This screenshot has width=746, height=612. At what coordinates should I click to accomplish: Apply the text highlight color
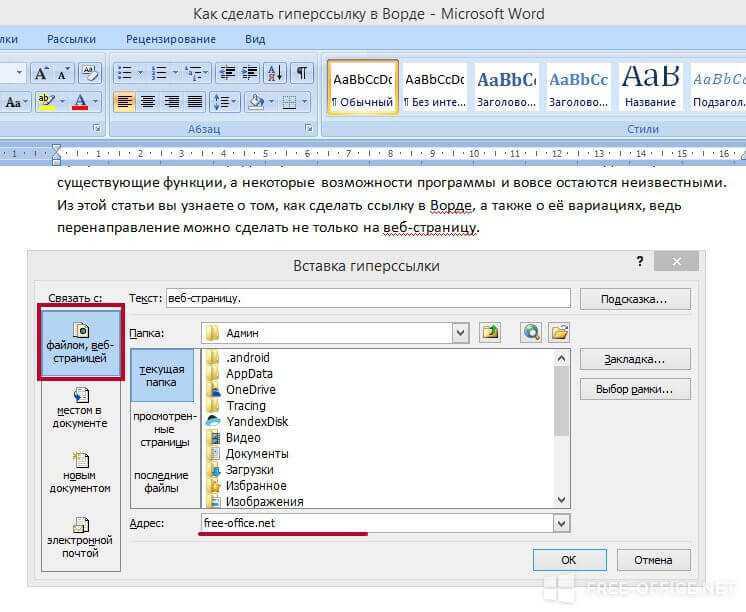pyautogui.click(x=46, y=102)
